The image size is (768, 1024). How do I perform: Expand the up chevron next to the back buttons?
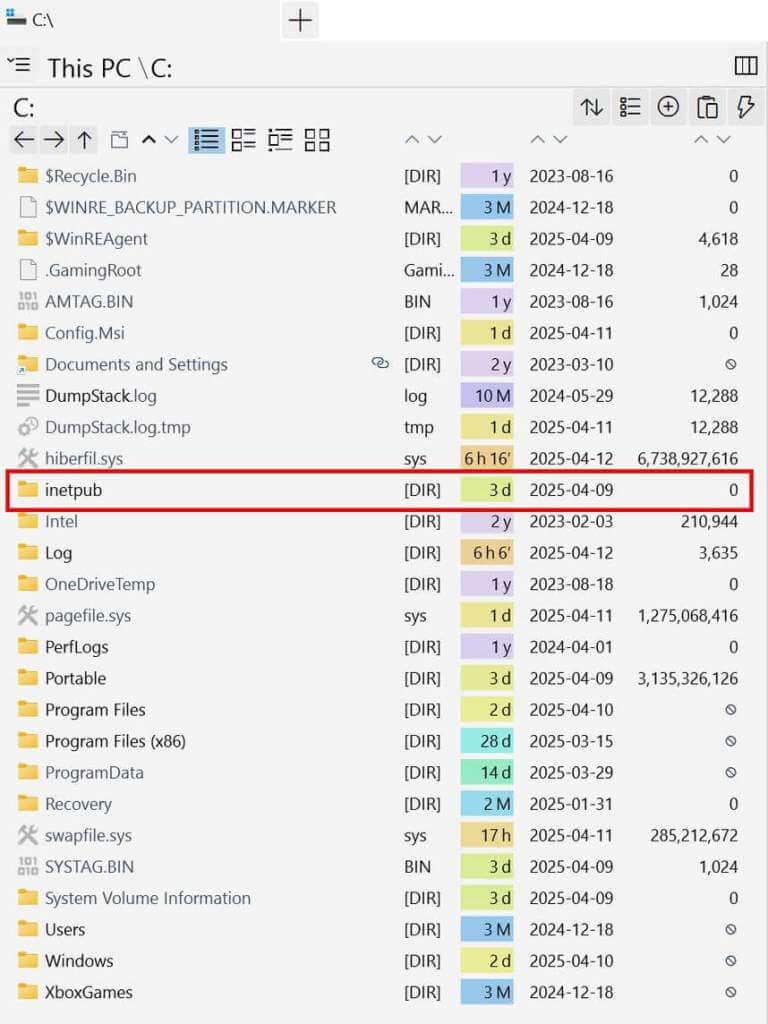coord(147,139)
